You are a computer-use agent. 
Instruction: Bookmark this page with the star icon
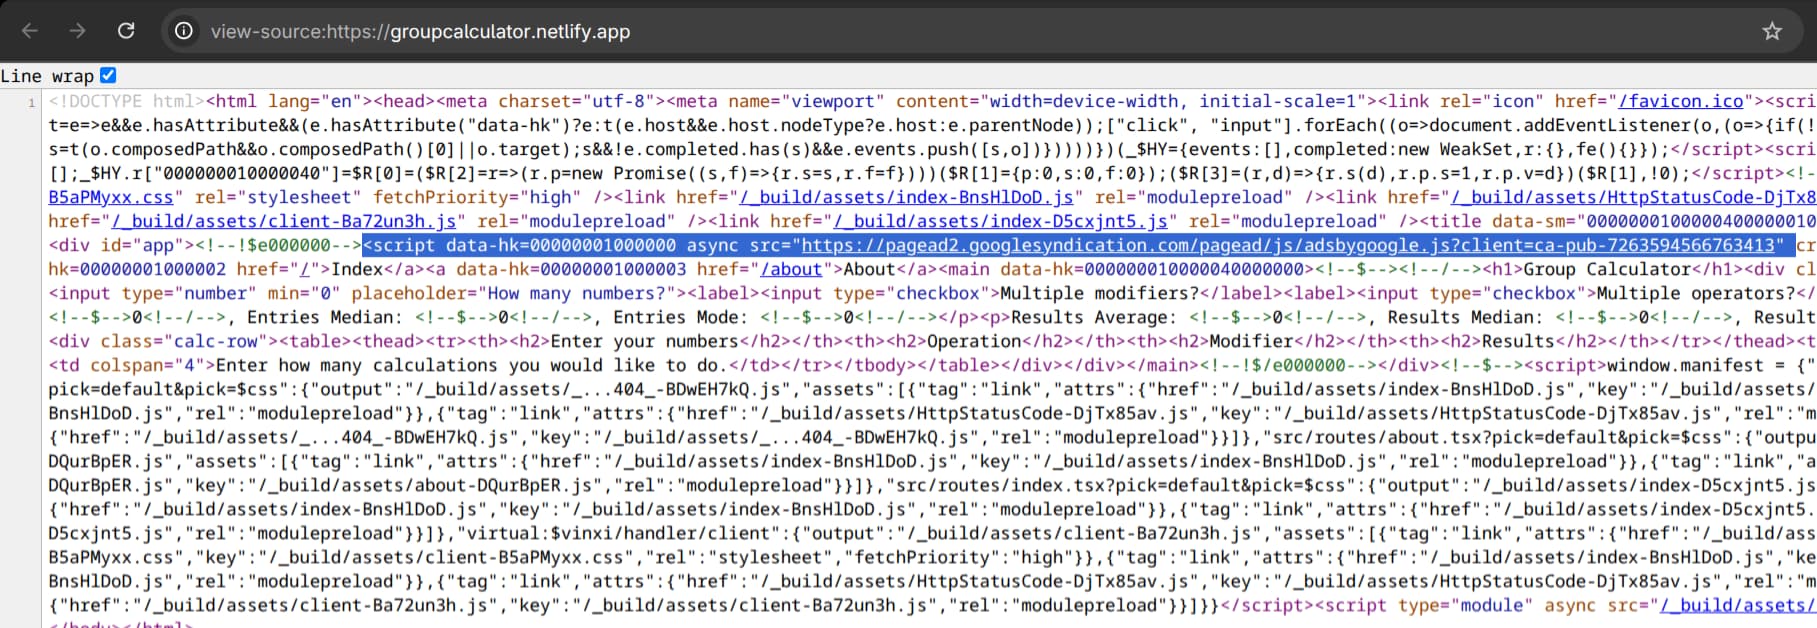tap(1772, 31)
